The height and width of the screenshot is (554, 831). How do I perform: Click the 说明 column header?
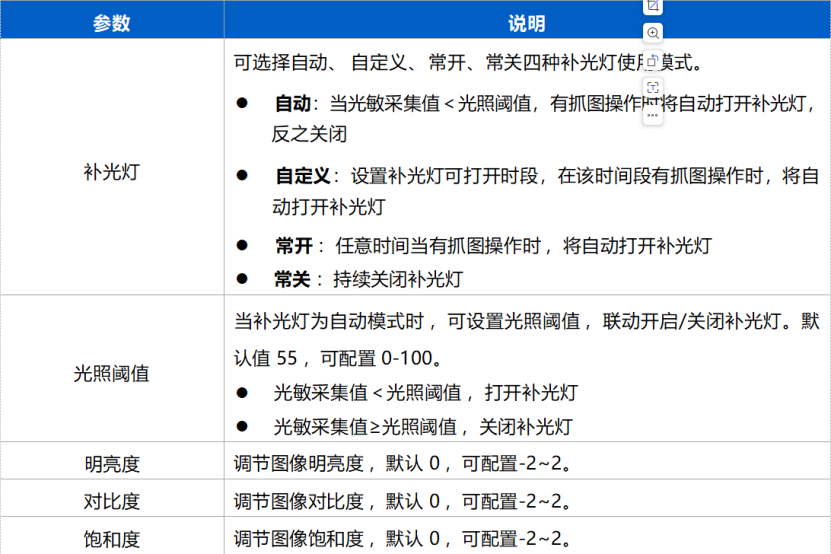(527, 23)
